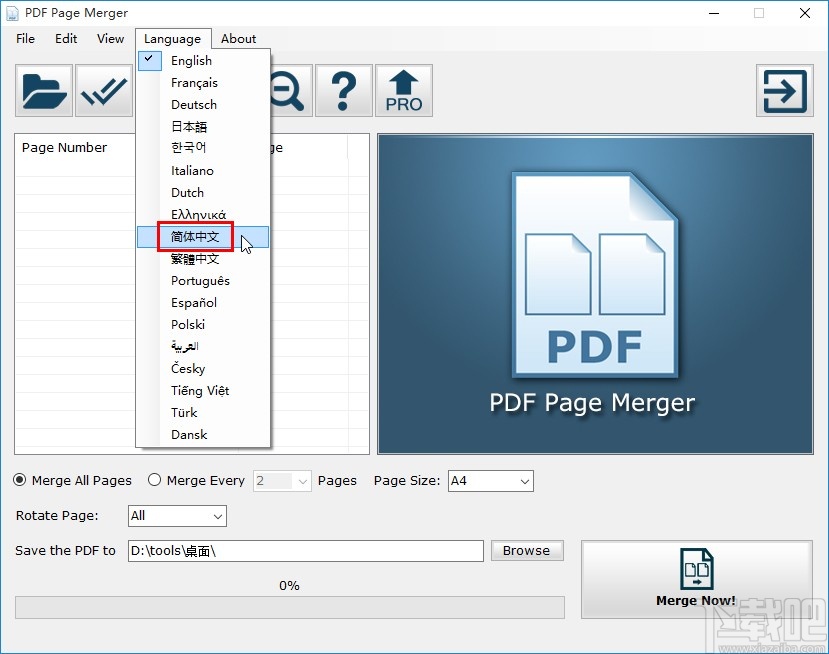Click the Browse button
This screenshot has height=654, width=829.
(x=527, y=550)
